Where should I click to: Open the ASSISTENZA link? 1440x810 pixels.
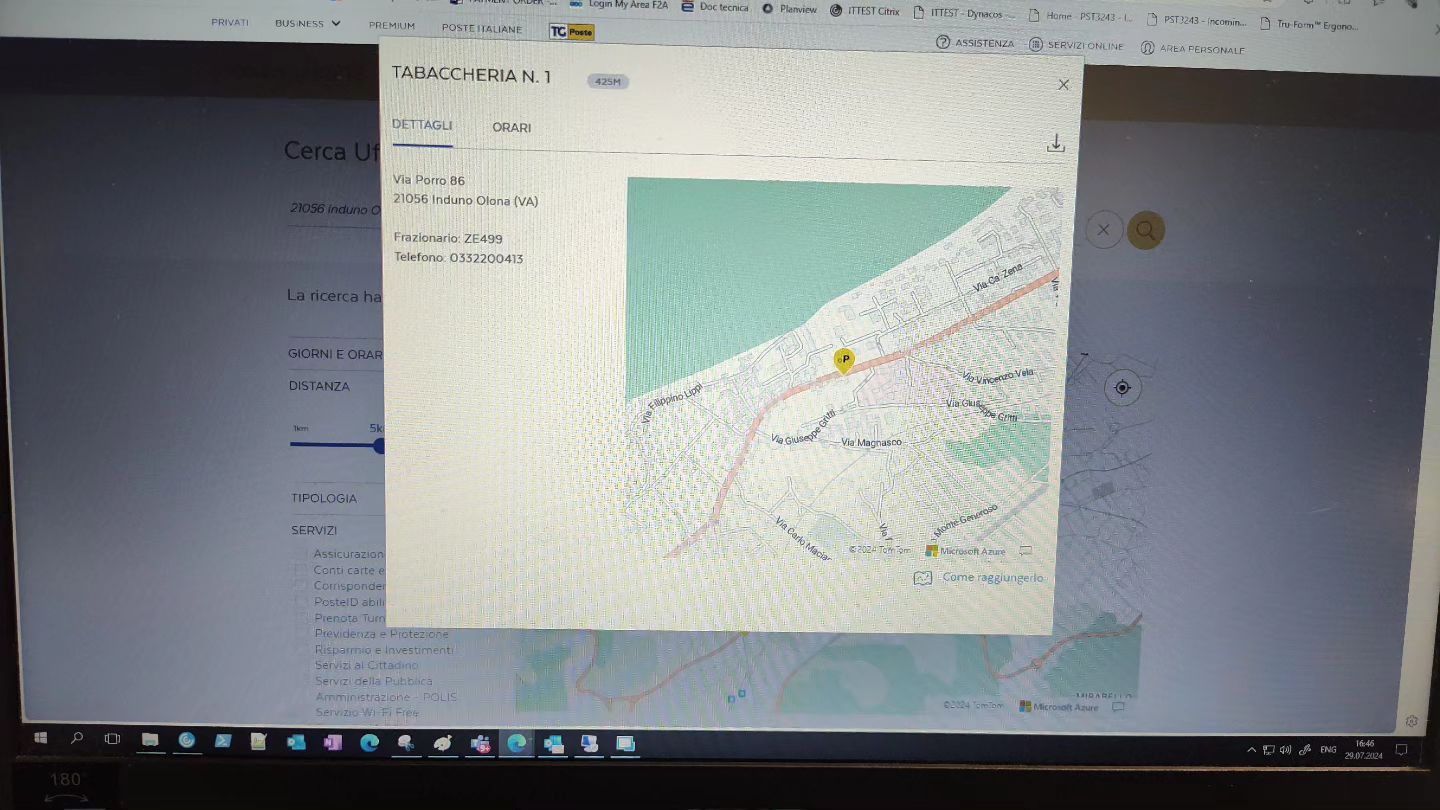[975, 43]
